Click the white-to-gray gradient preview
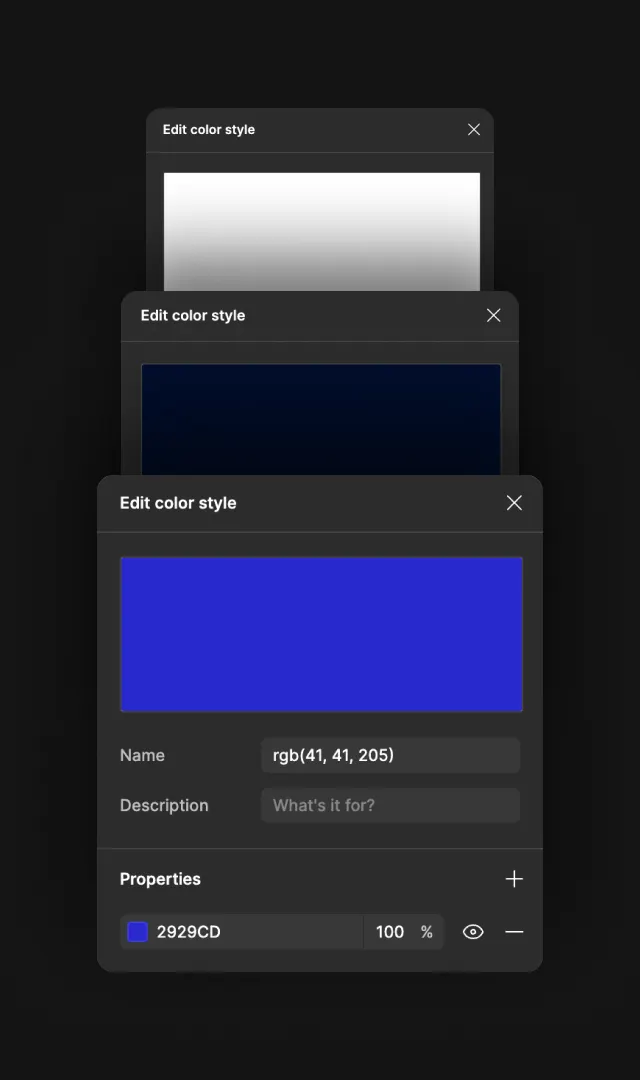640x1080 pixels. pos(322,231)
